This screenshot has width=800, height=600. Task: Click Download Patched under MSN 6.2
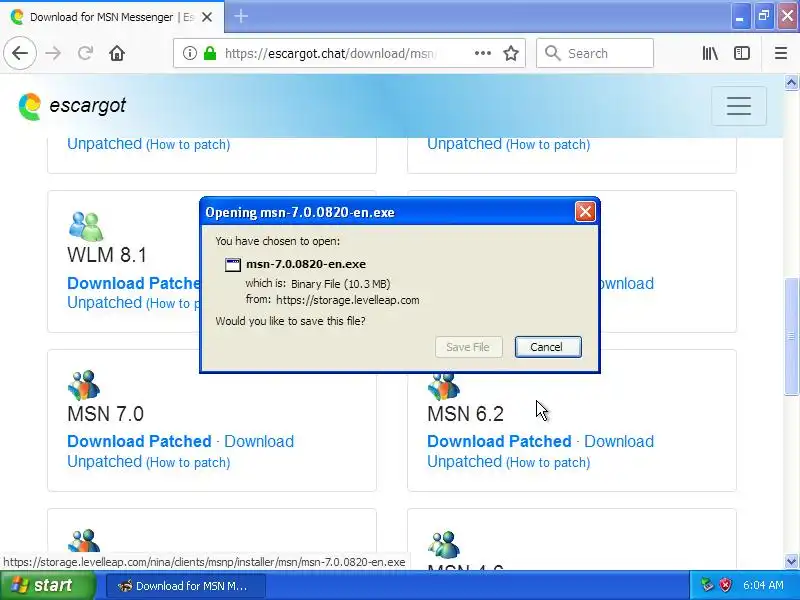click(x=499, y=441)
